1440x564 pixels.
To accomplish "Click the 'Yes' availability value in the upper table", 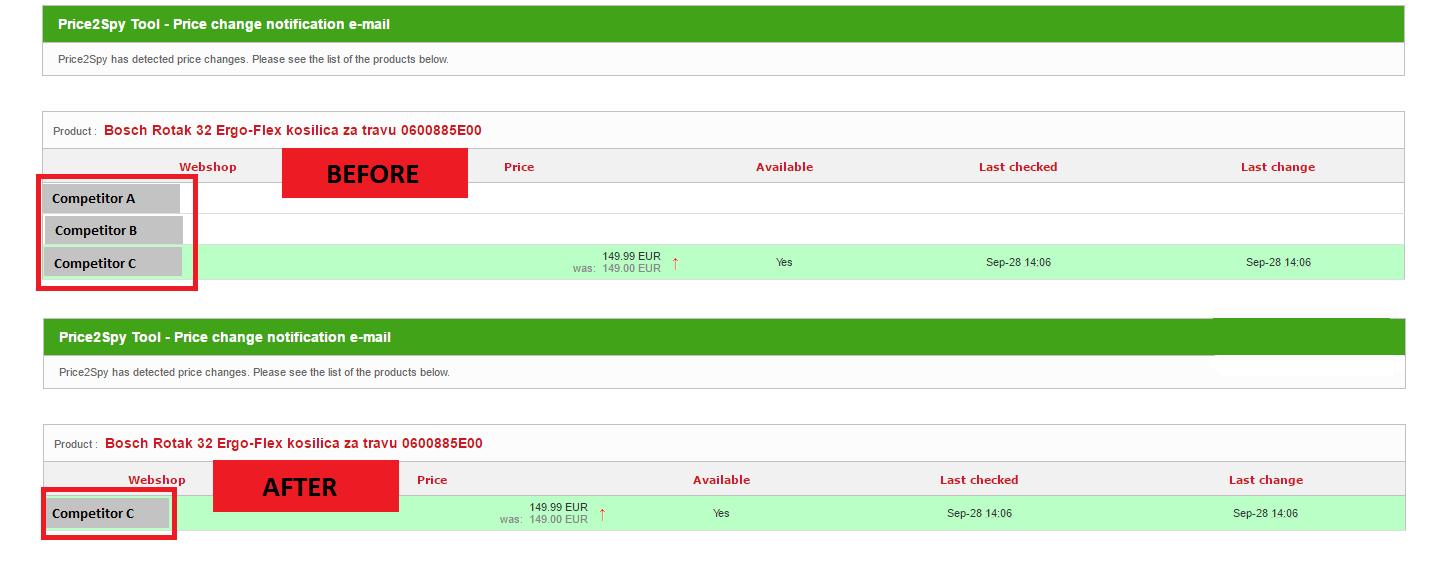I will [x=784, y=262].
